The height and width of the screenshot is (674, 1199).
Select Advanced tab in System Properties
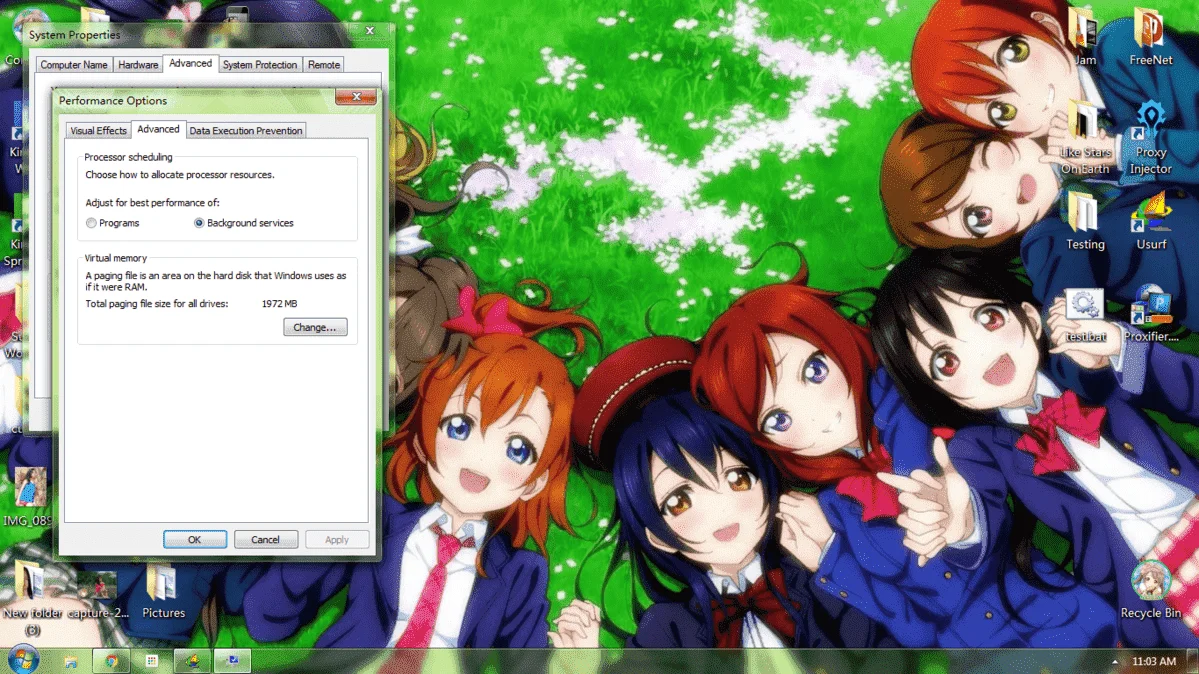tap(190, 63)
